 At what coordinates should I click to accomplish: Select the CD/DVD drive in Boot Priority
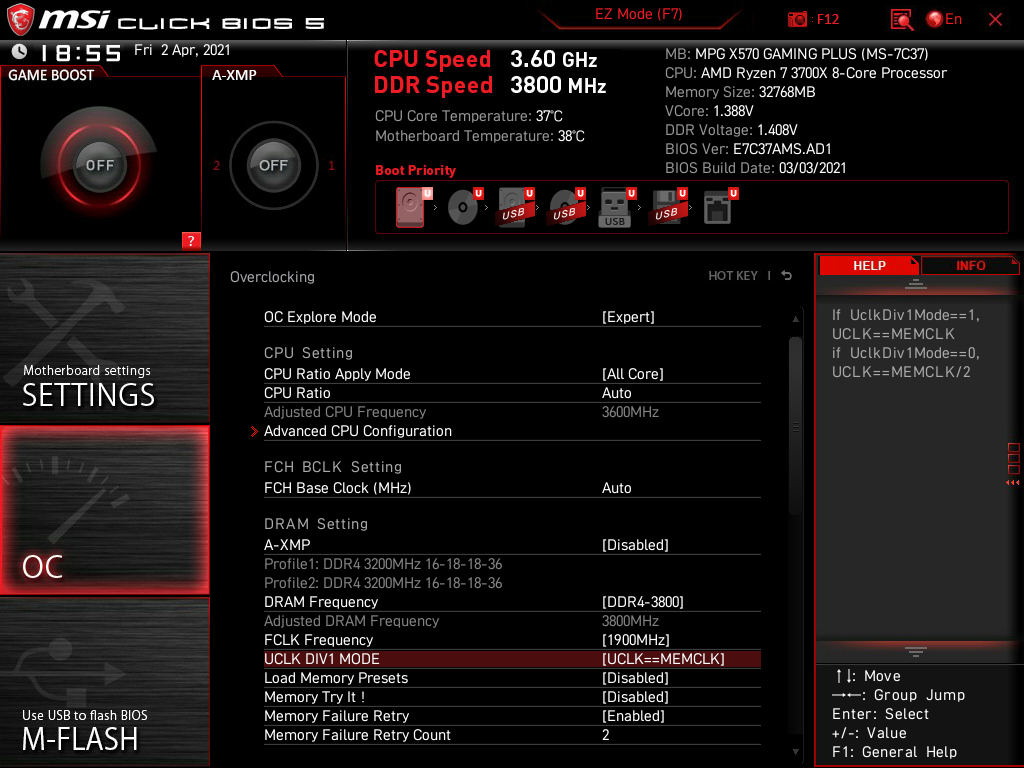click(462, 205)
